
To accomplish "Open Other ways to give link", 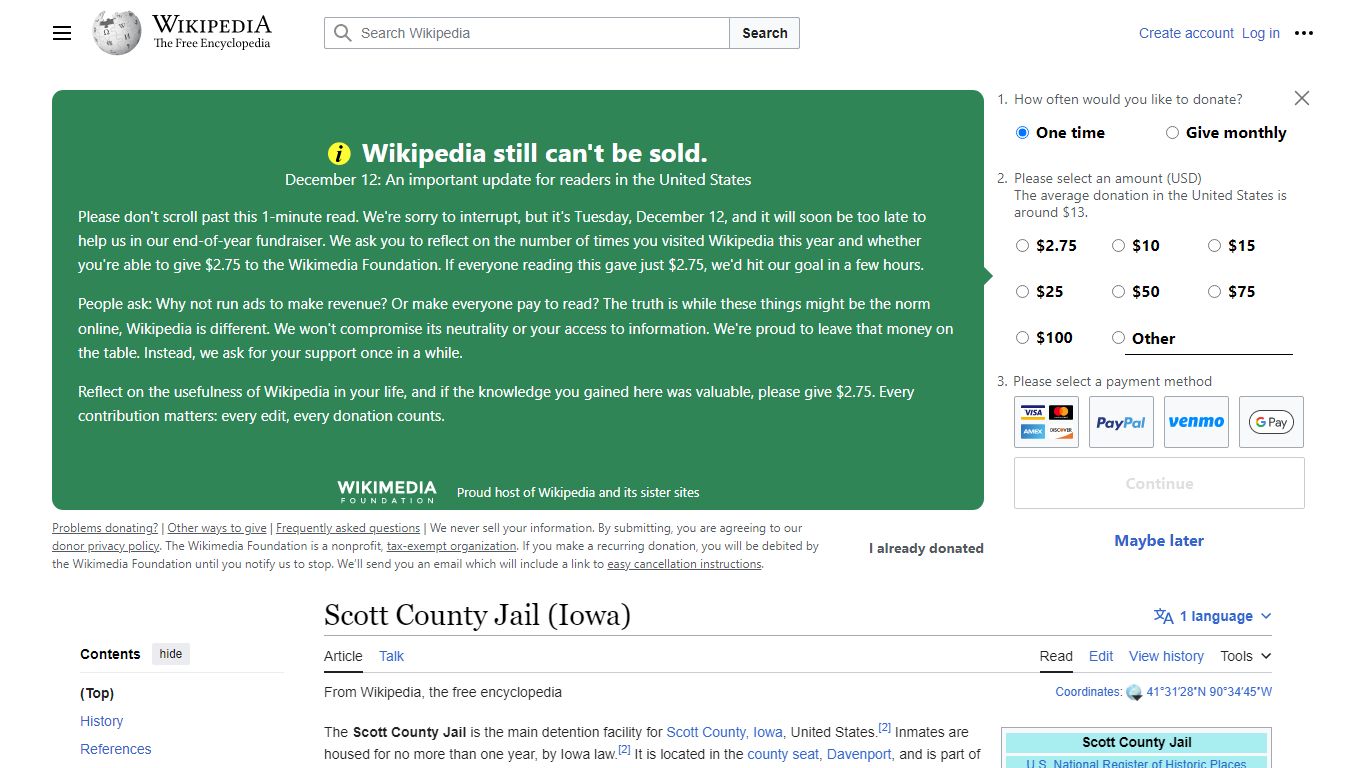I will (x=217, y=528).
